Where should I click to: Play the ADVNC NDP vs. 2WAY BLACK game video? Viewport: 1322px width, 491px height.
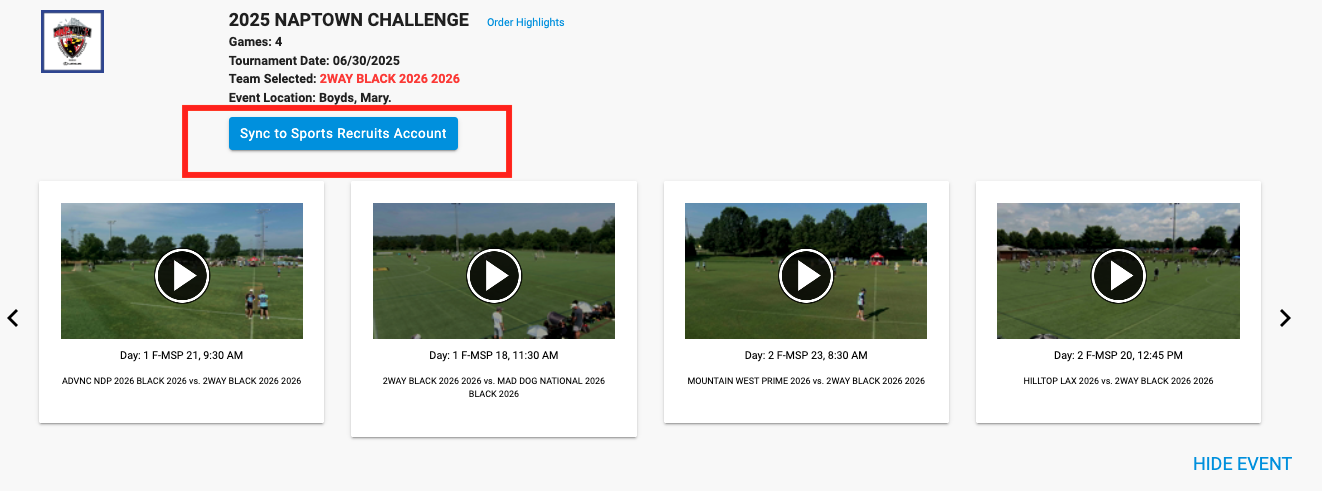pos(182,275)
